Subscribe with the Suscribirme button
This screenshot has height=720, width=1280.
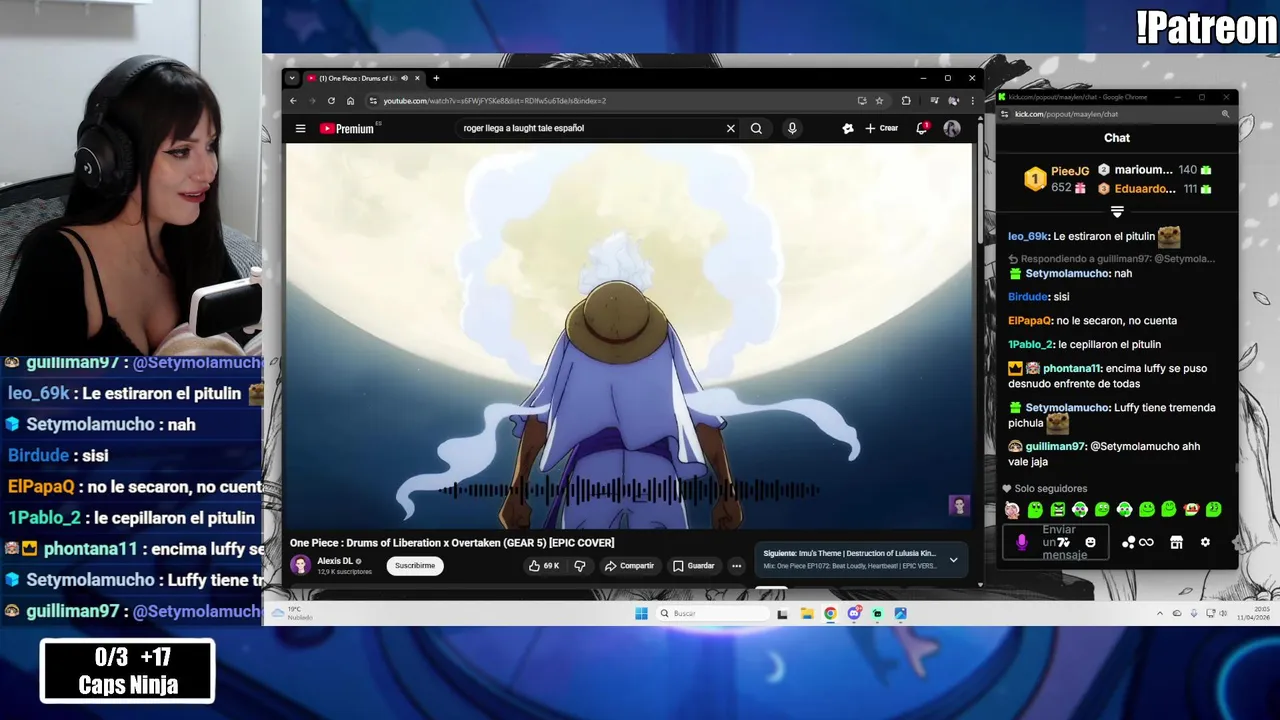coord(415,565)
